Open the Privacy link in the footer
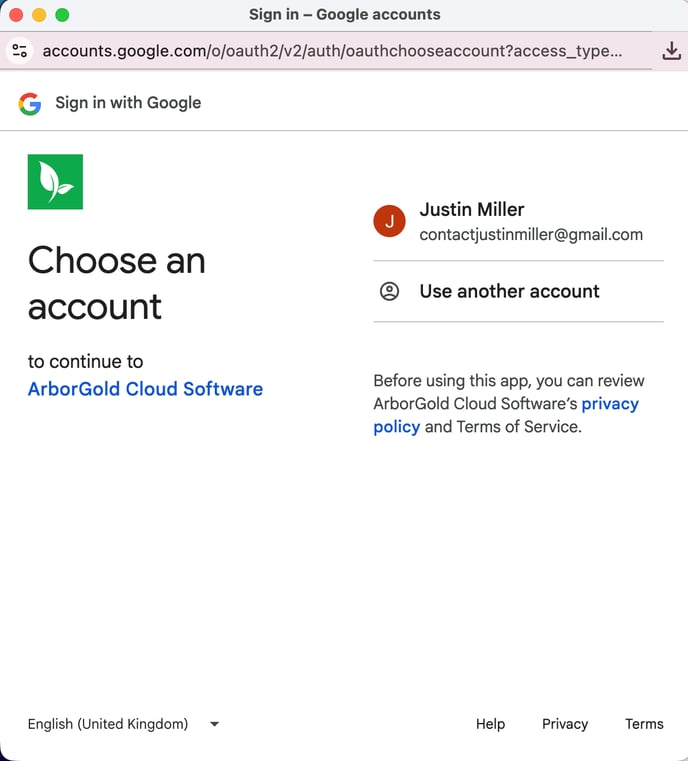This screenshot has height=761, width=688. pyautogui.click(x=565, y=724)
